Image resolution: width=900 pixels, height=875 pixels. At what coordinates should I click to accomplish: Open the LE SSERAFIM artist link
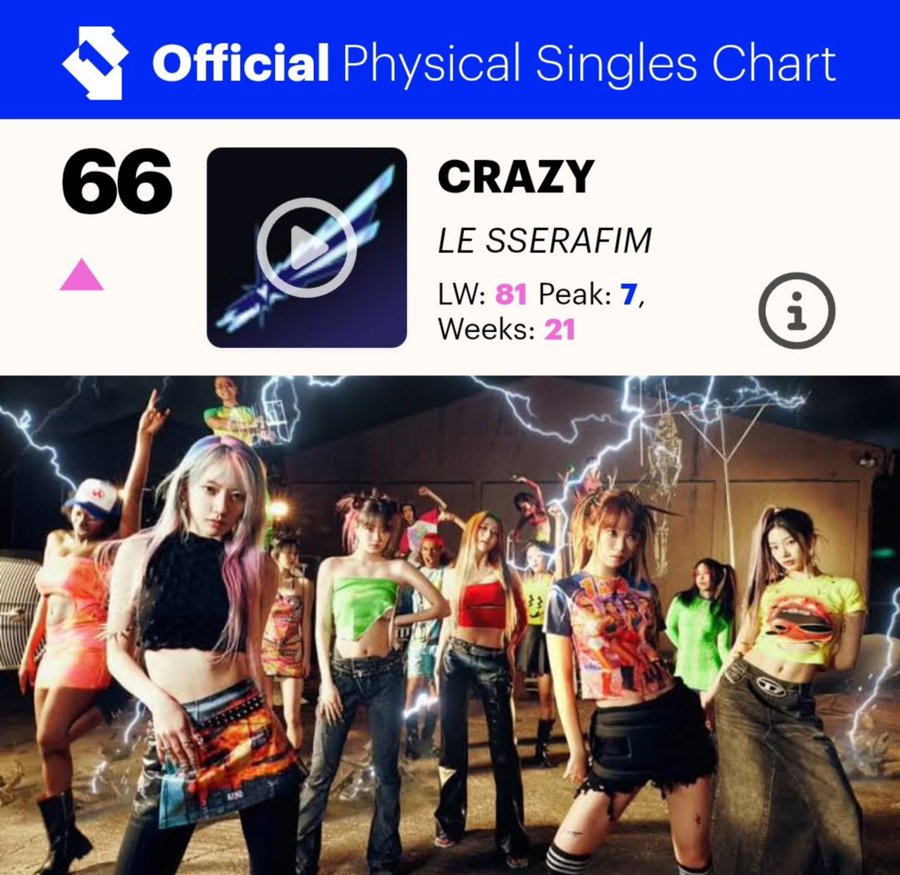[x=545, y=241]
